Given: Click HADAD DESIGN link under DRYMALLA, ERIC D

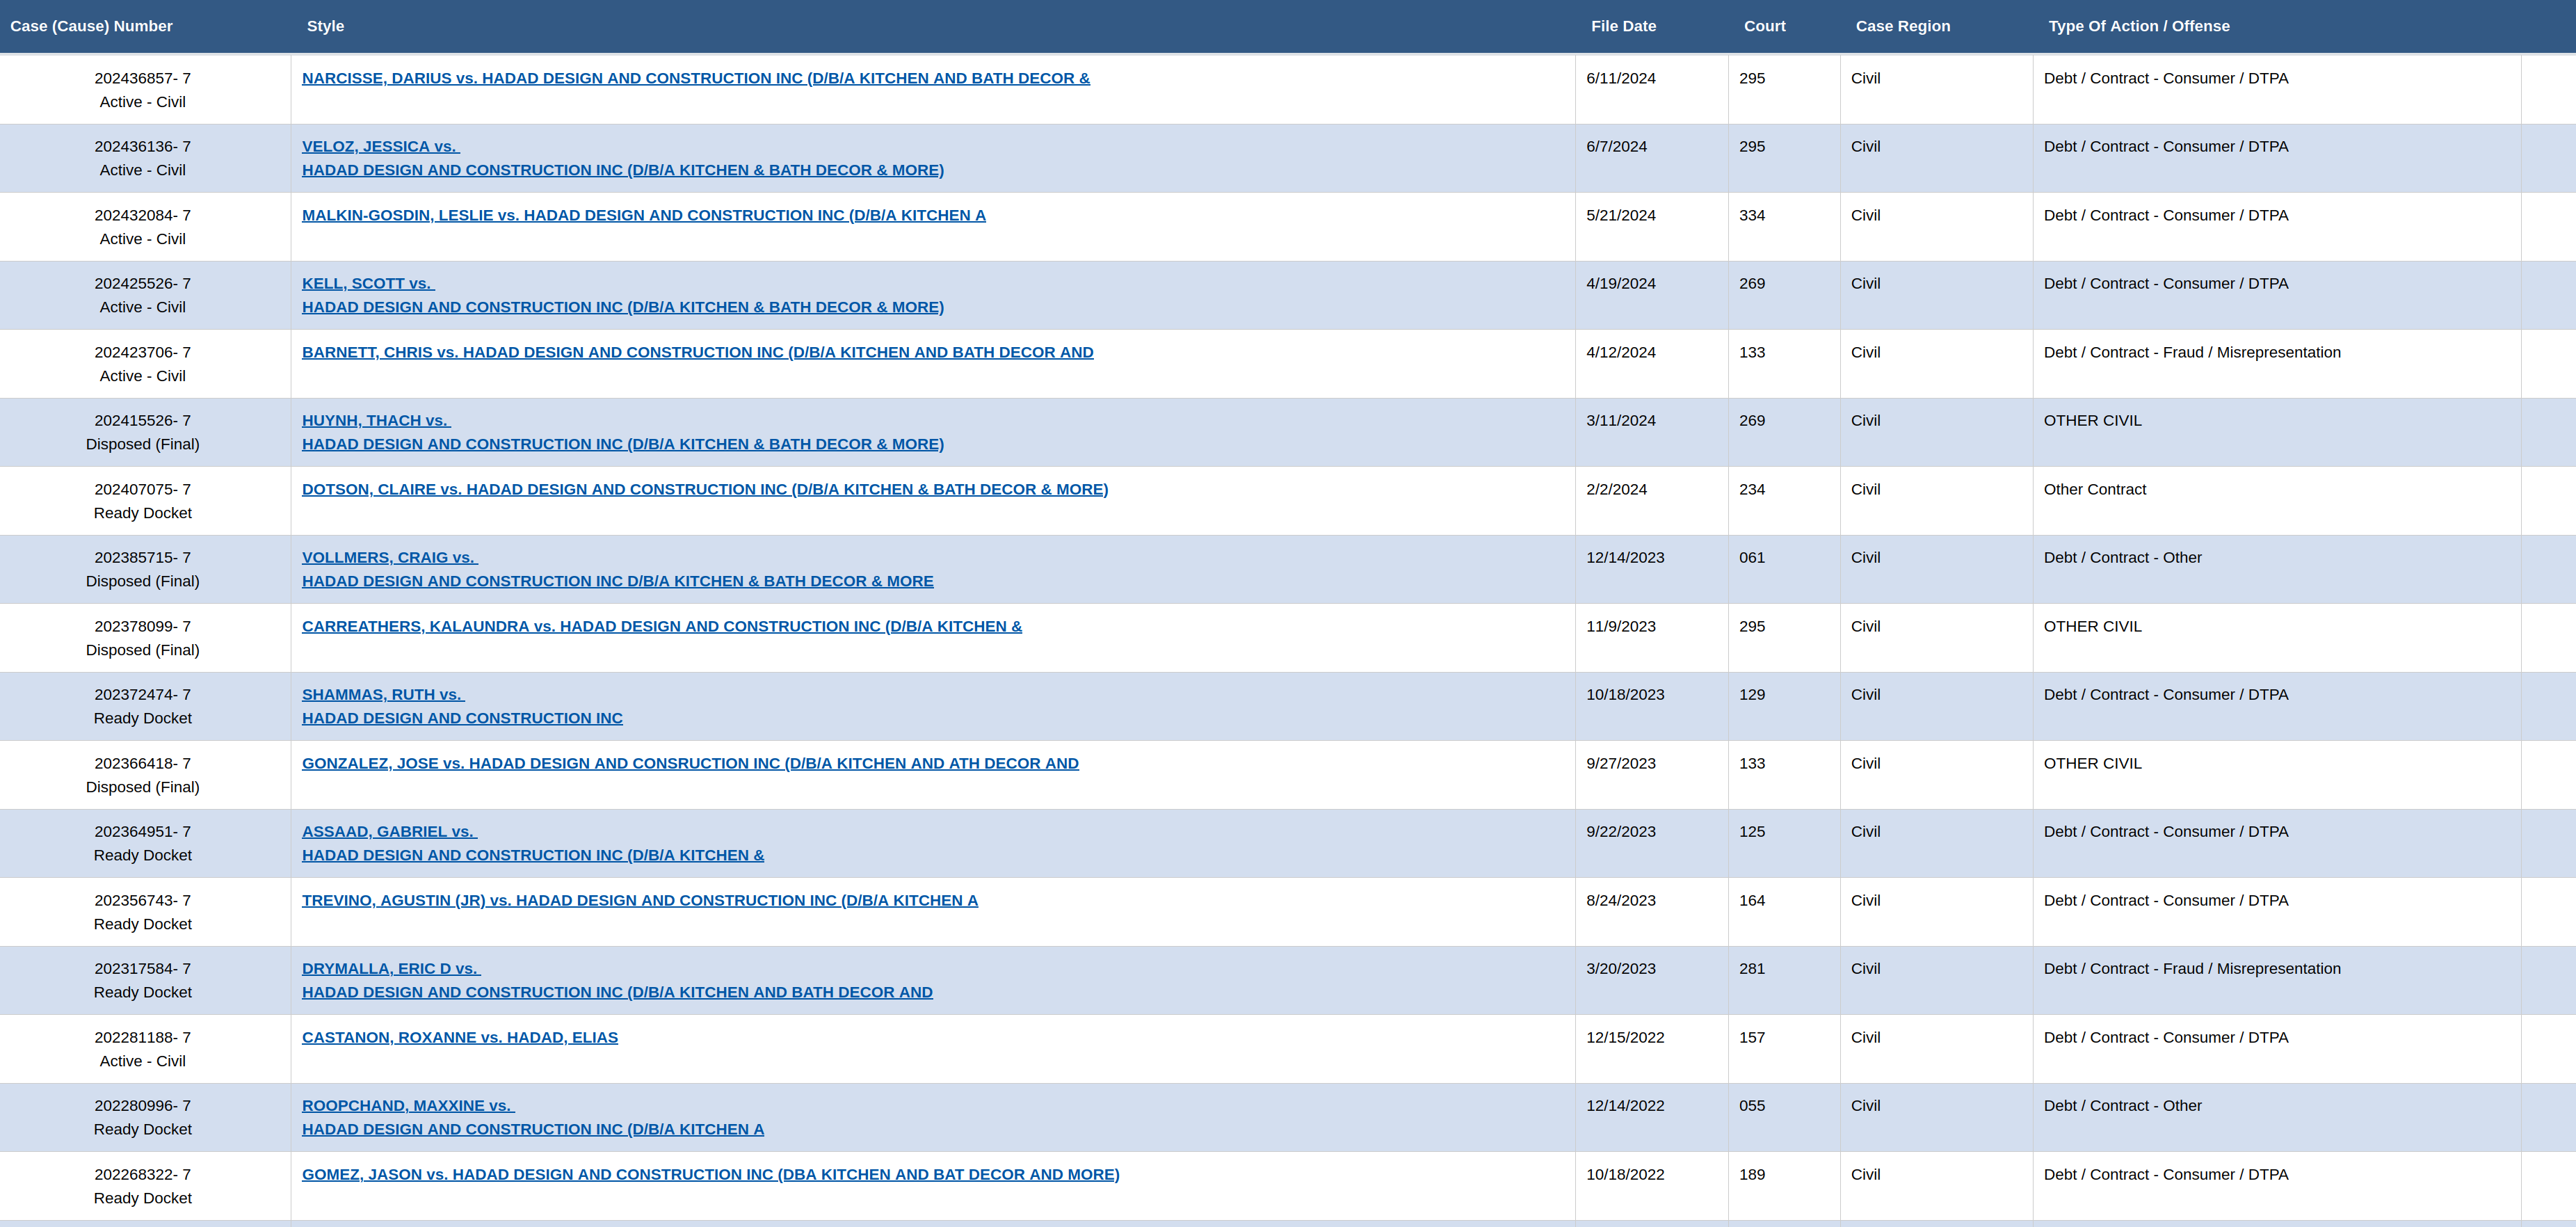Looking at the screenshot, I should [617, 992].
